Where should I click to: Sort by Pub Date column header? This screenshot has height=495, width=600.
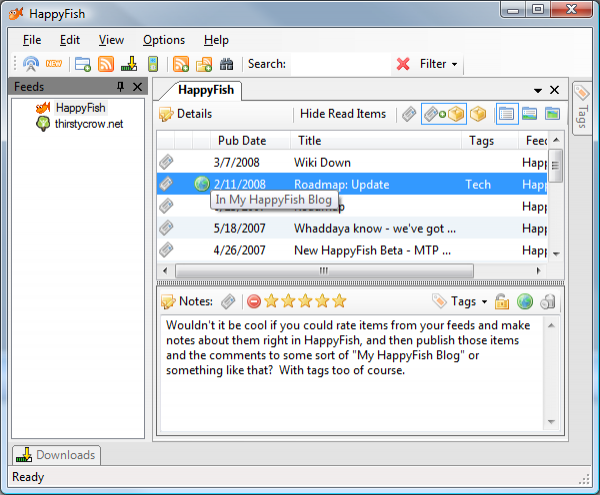point(250,141)
